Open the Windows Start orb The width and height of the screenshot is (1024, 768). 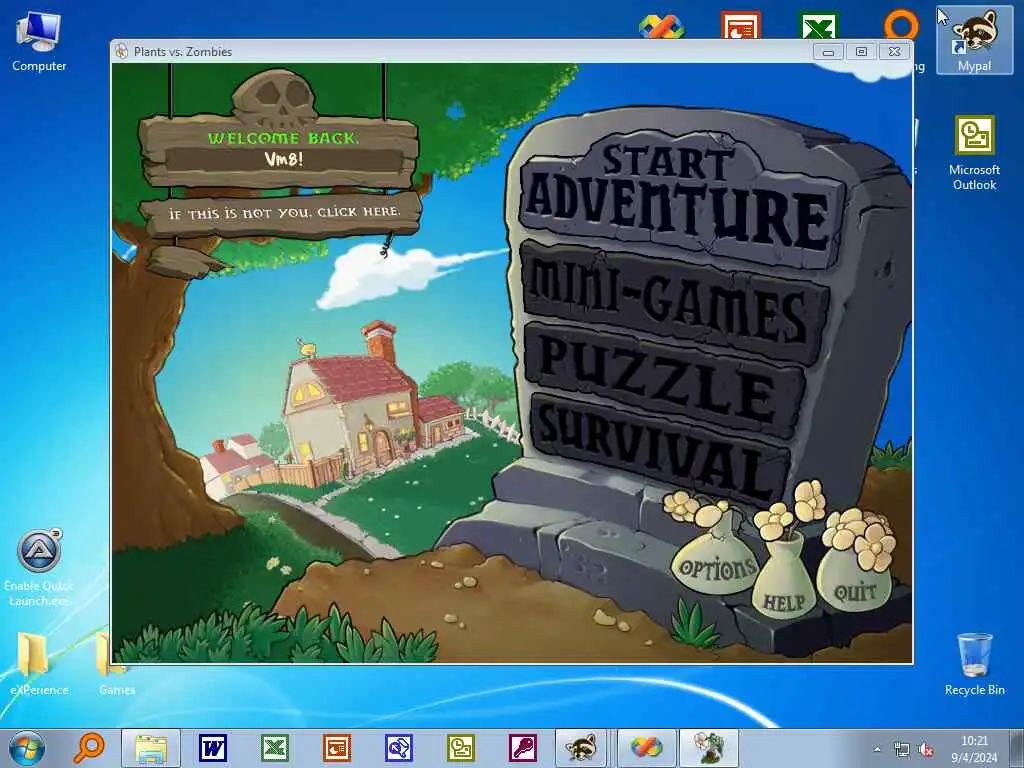click(27, 748)
